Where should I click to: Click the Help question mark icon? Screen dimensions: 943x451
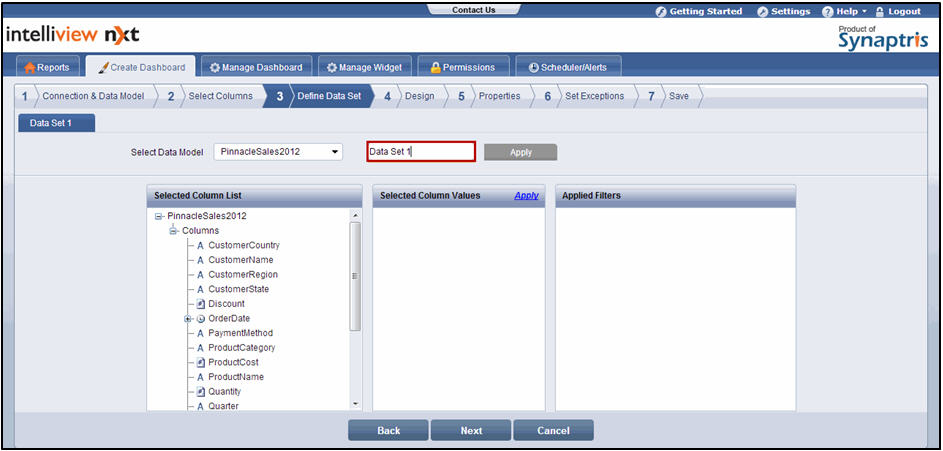point(828,11)
